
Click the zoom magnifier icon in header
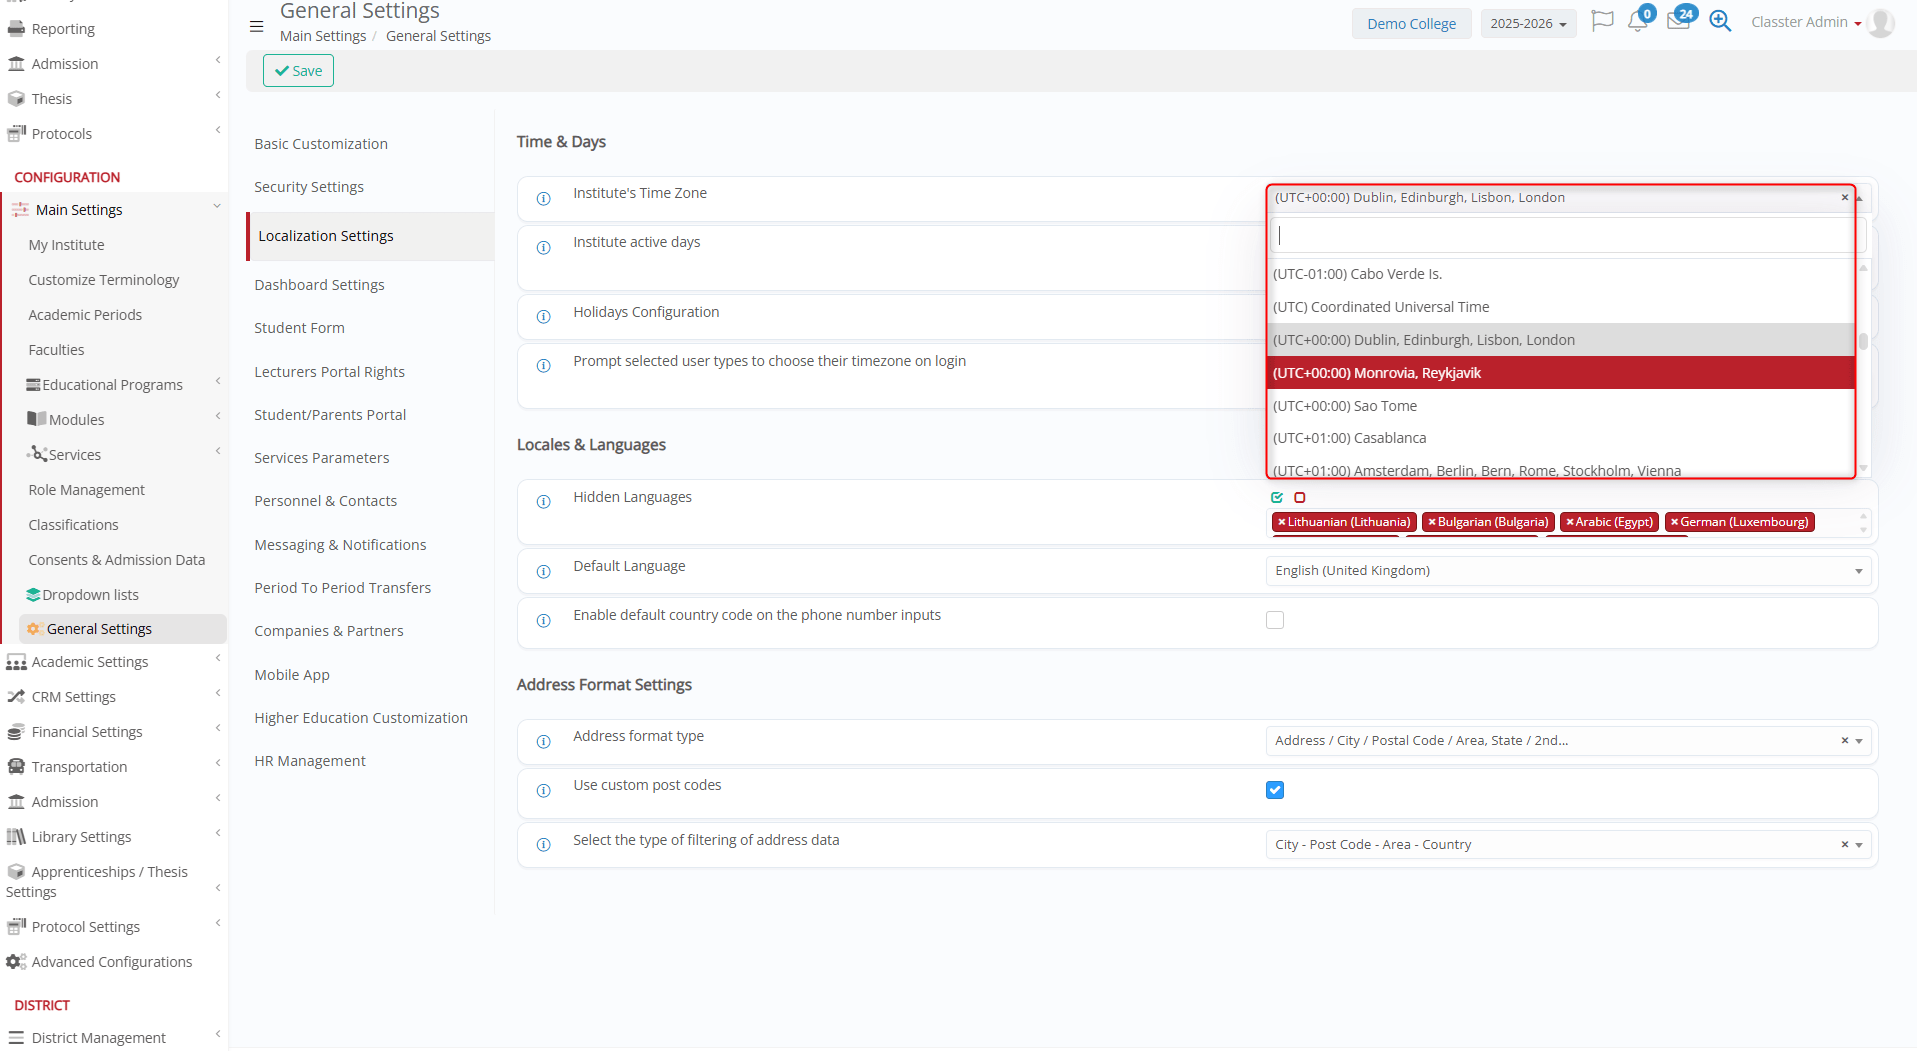coord(1720,21)
